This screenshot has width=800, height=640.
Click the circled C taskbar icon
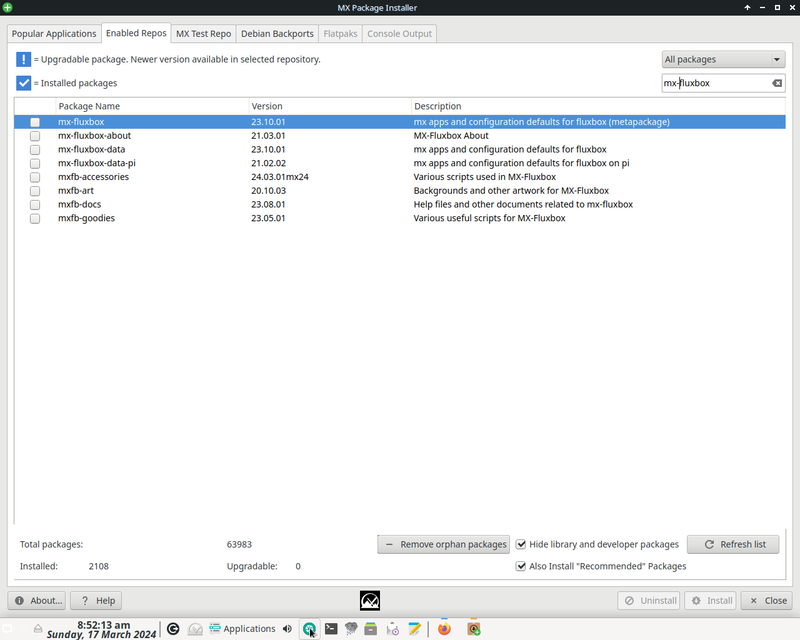(173, 629)
